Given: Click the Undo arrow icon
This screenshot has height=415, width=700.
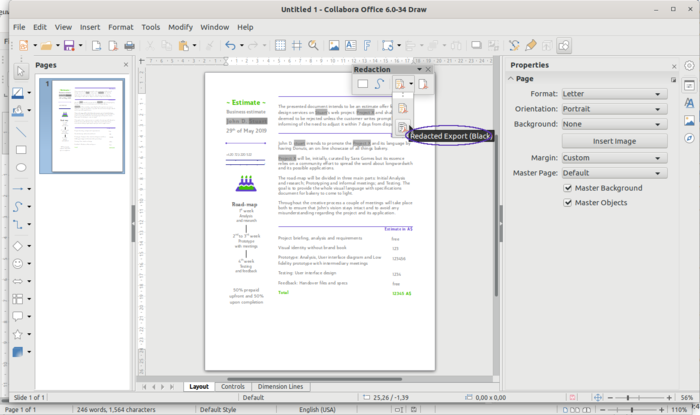Looking at the screenshot, I should pos(230,46).
